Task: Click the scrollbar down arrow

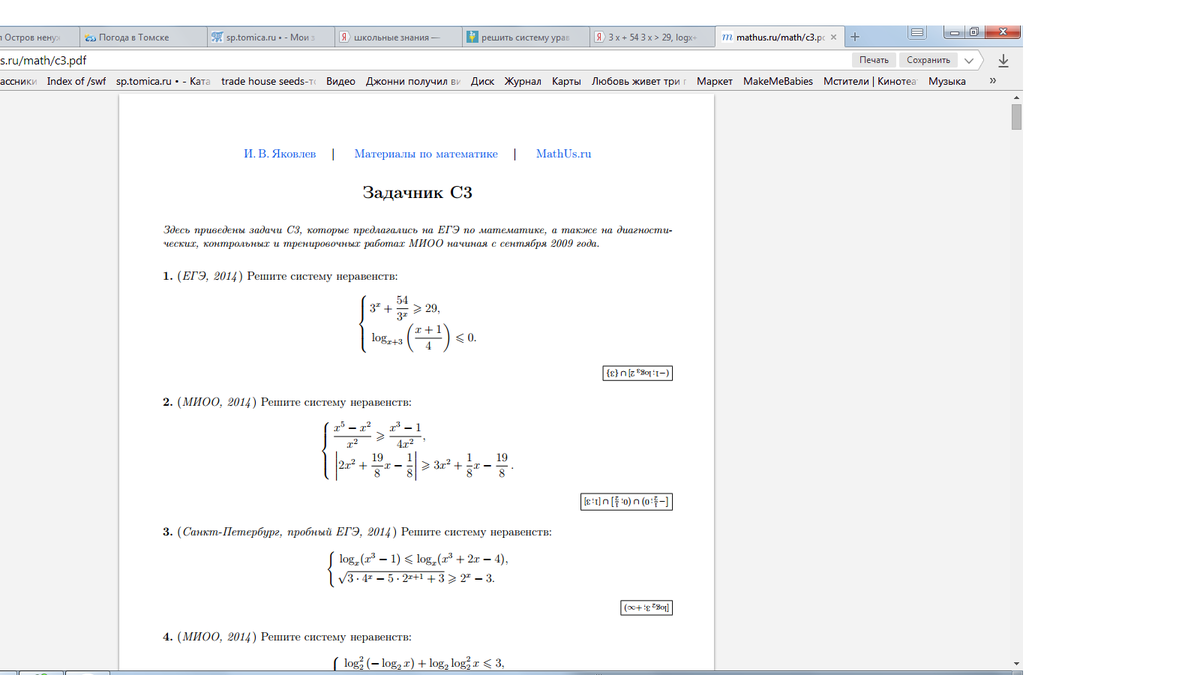Action: point(1016,663)
